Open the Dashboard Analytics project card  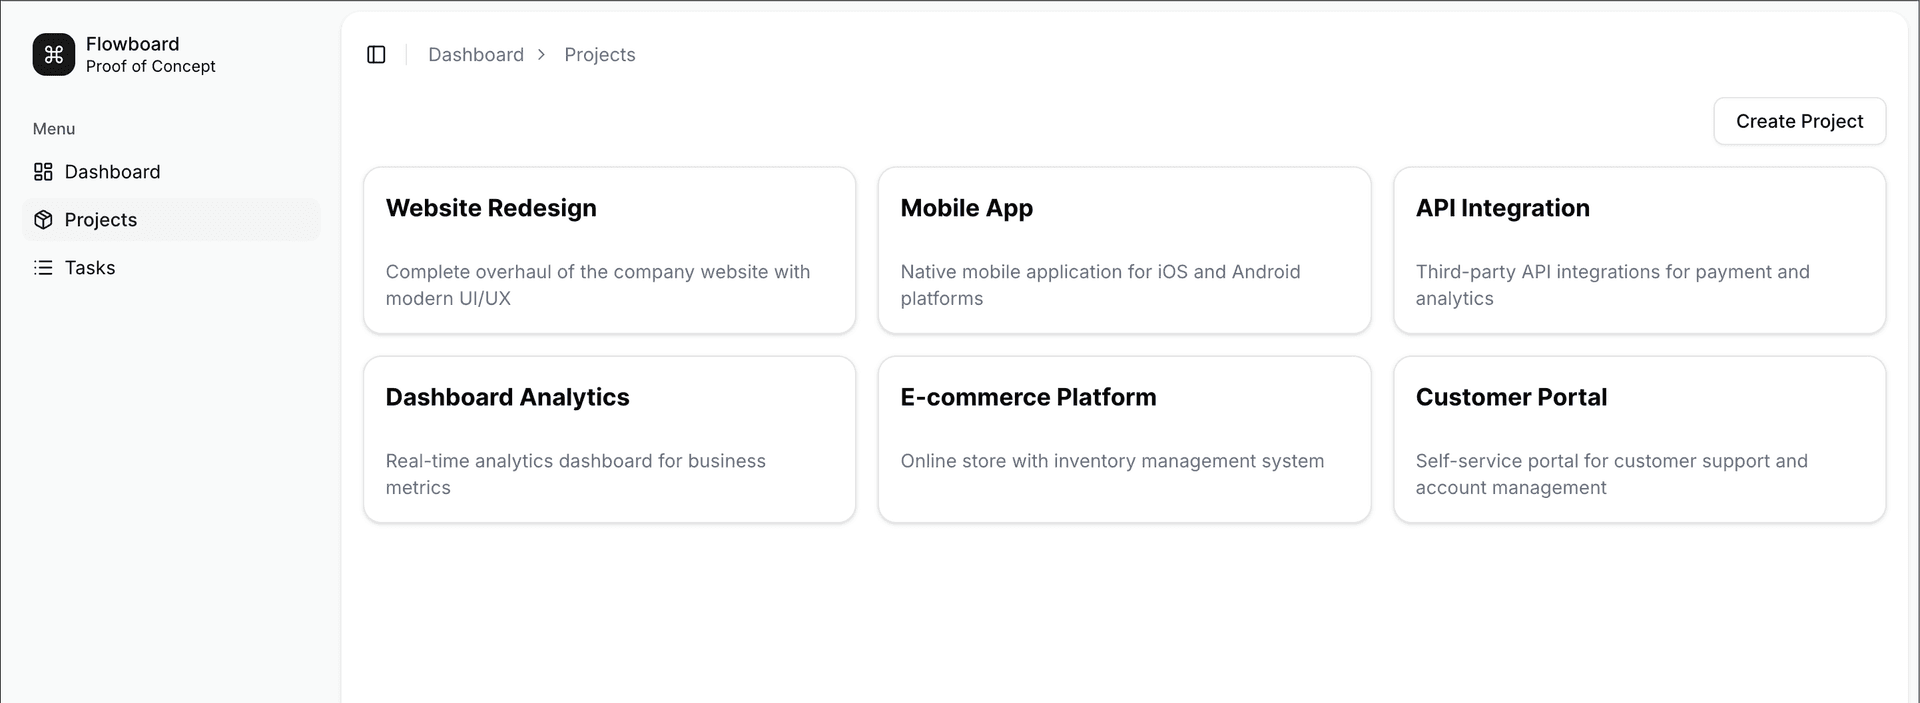click(609, 439)
